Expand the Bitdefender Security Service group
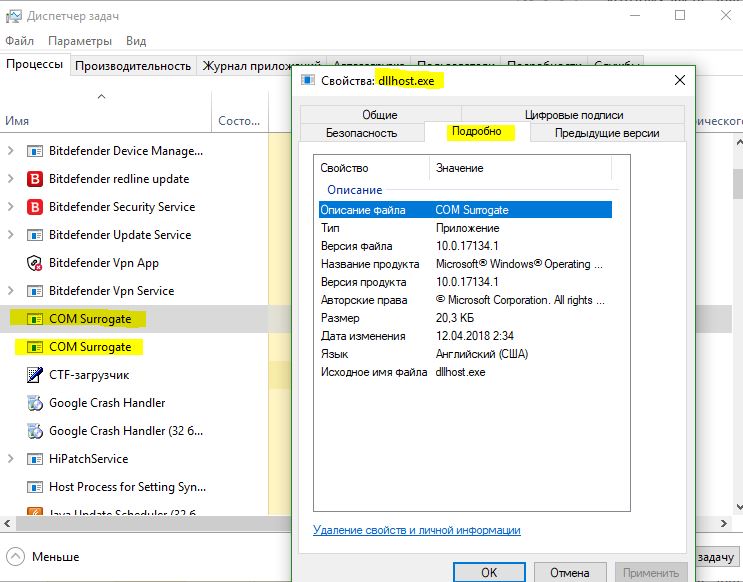The width and height of the screenshot is (743, 582). pos(10,207)
